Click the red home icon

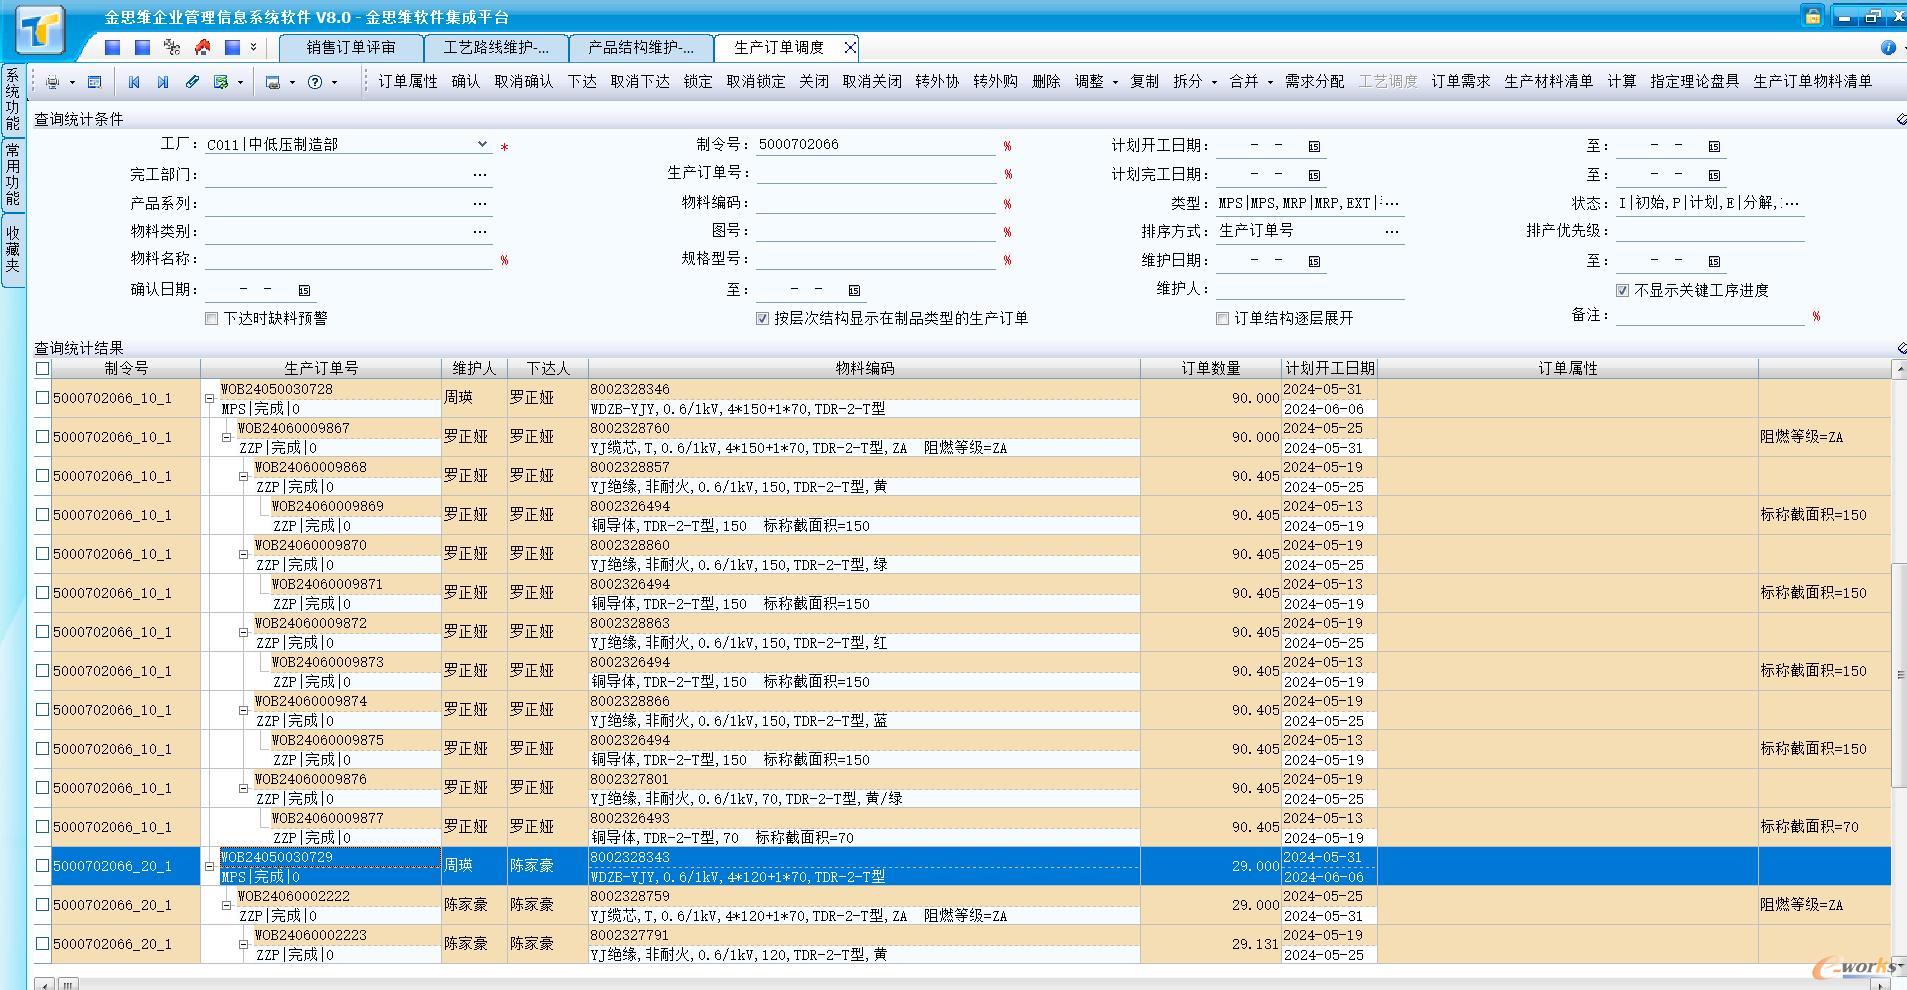click(x=203, y=47)
